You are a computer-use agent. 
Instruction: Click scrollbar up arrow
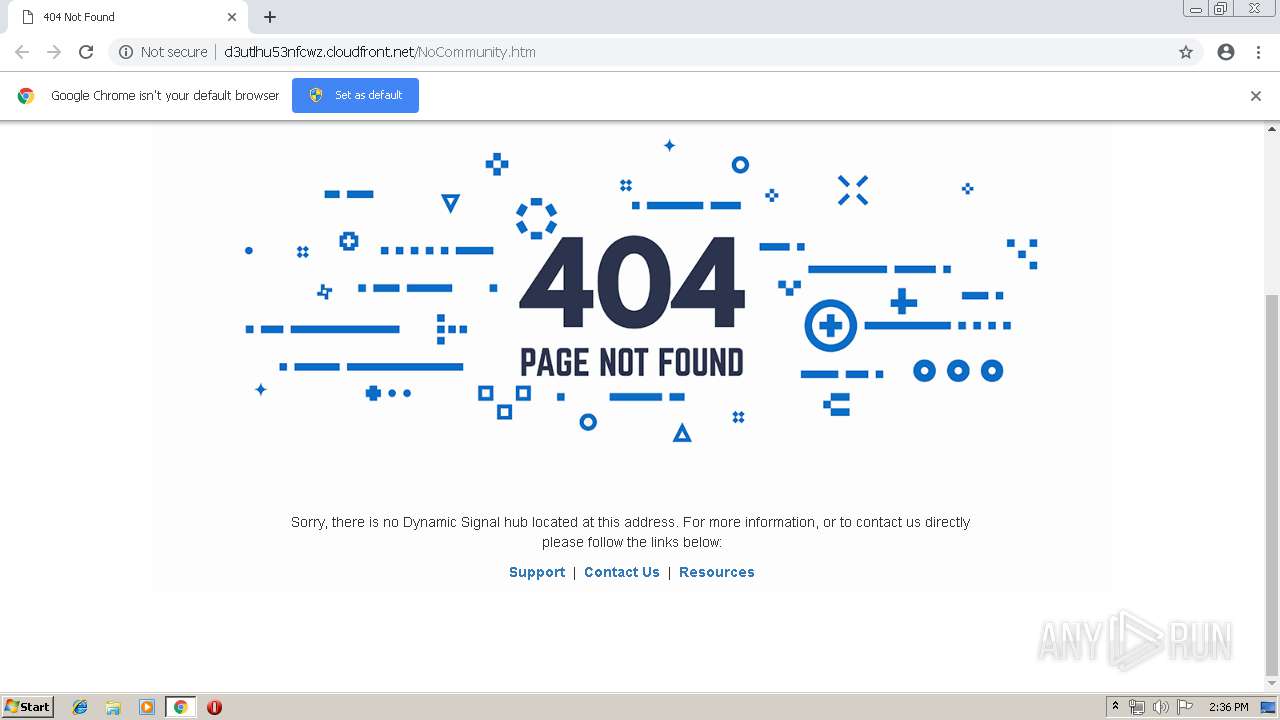point(1272,129)
